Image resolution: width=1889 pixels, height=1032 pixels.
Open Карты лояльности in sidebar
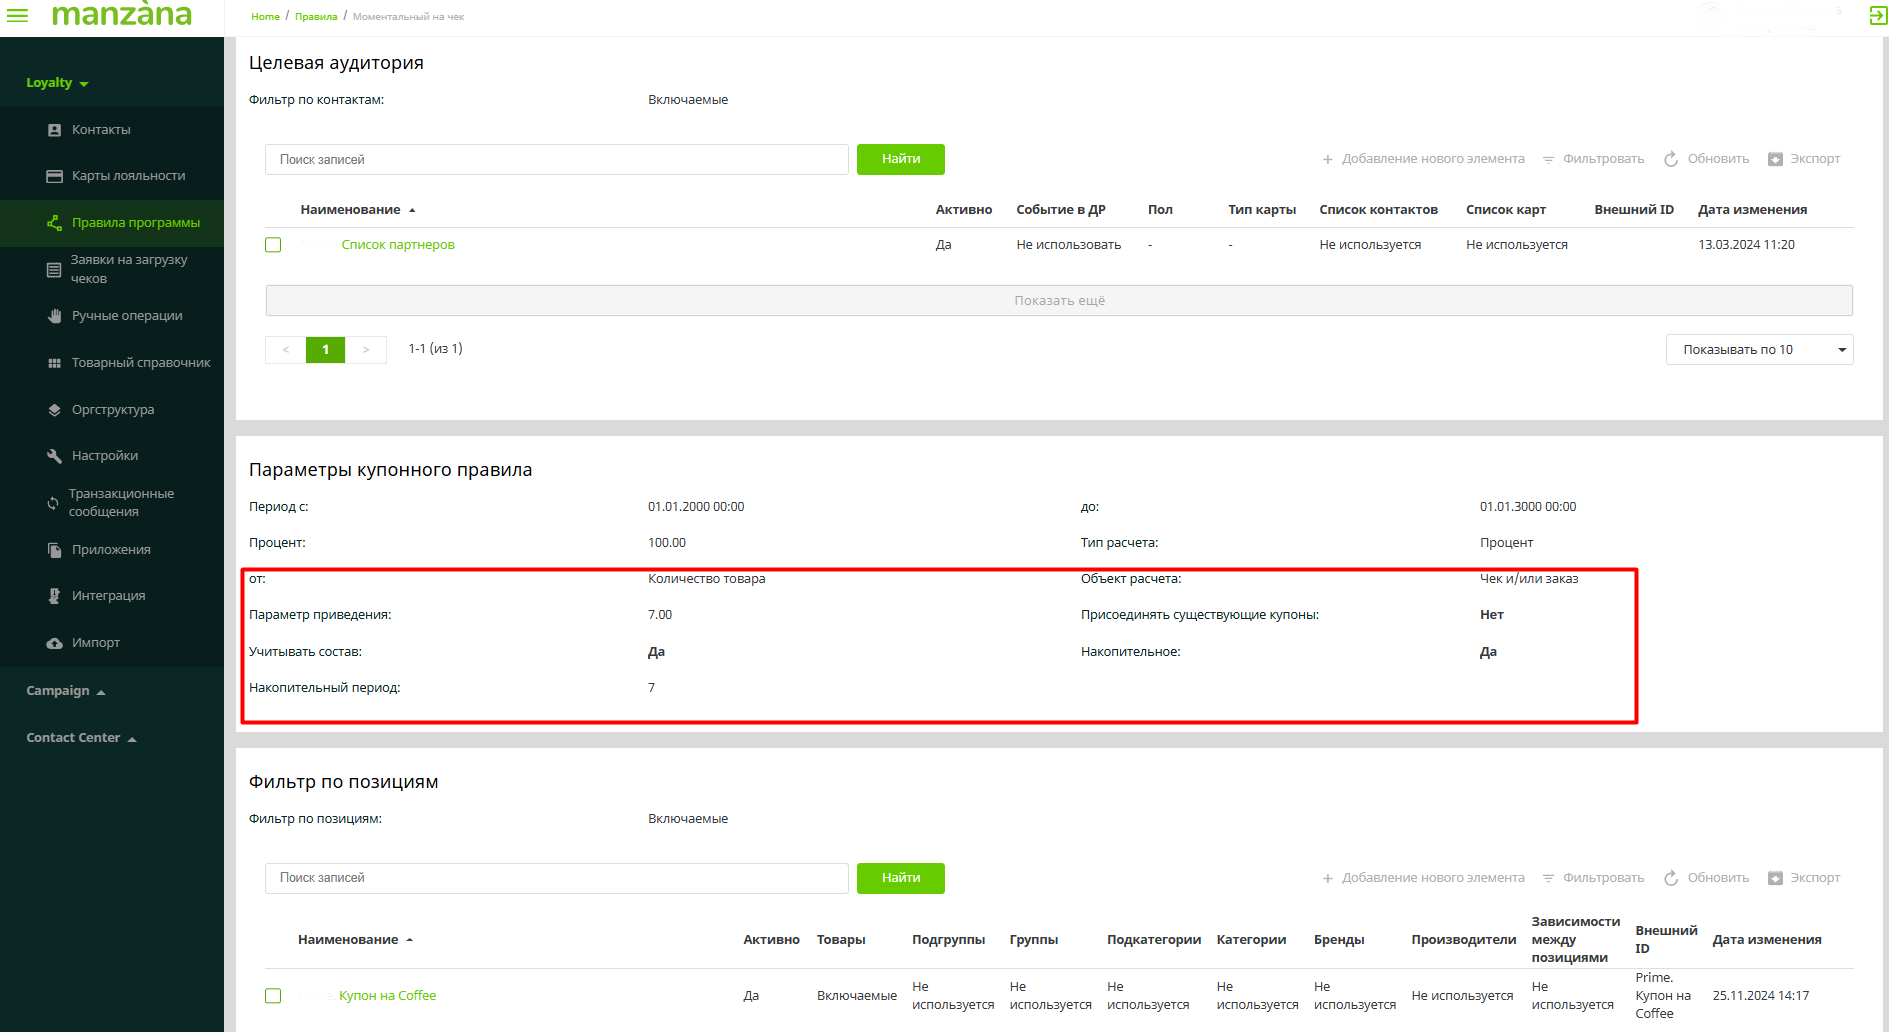pos(127,176)
